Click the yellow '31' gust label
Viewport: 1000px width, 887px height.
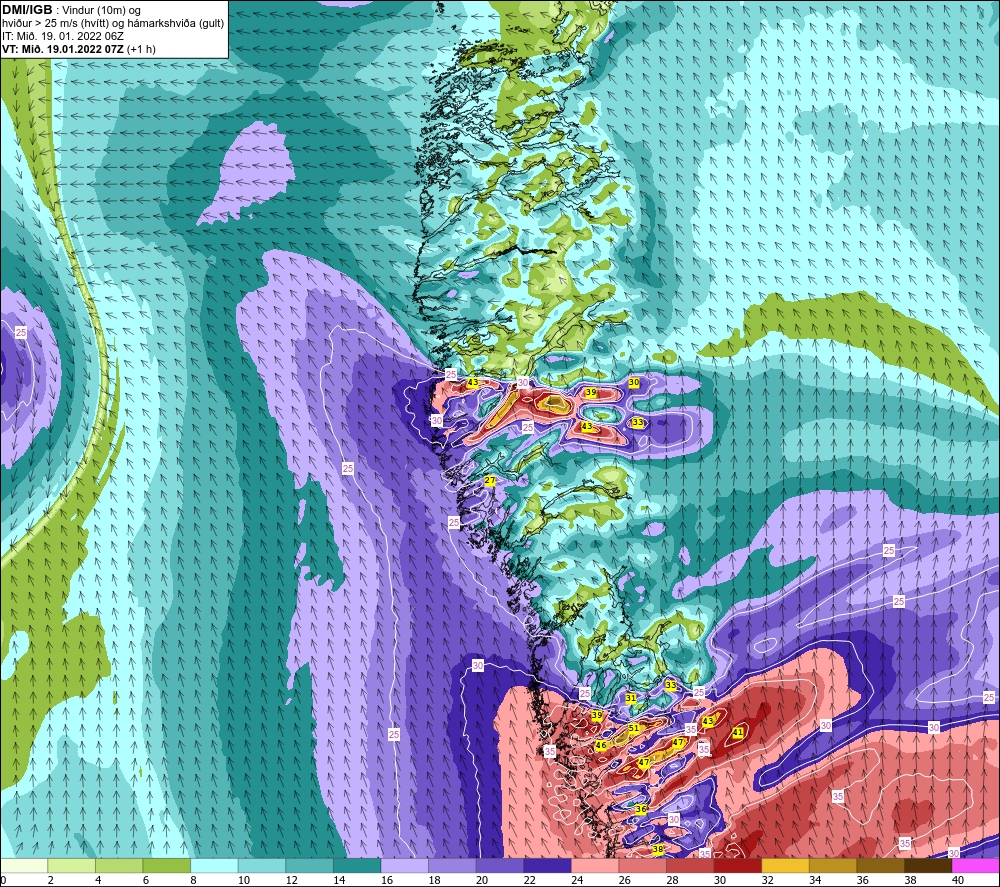[631, 698]
